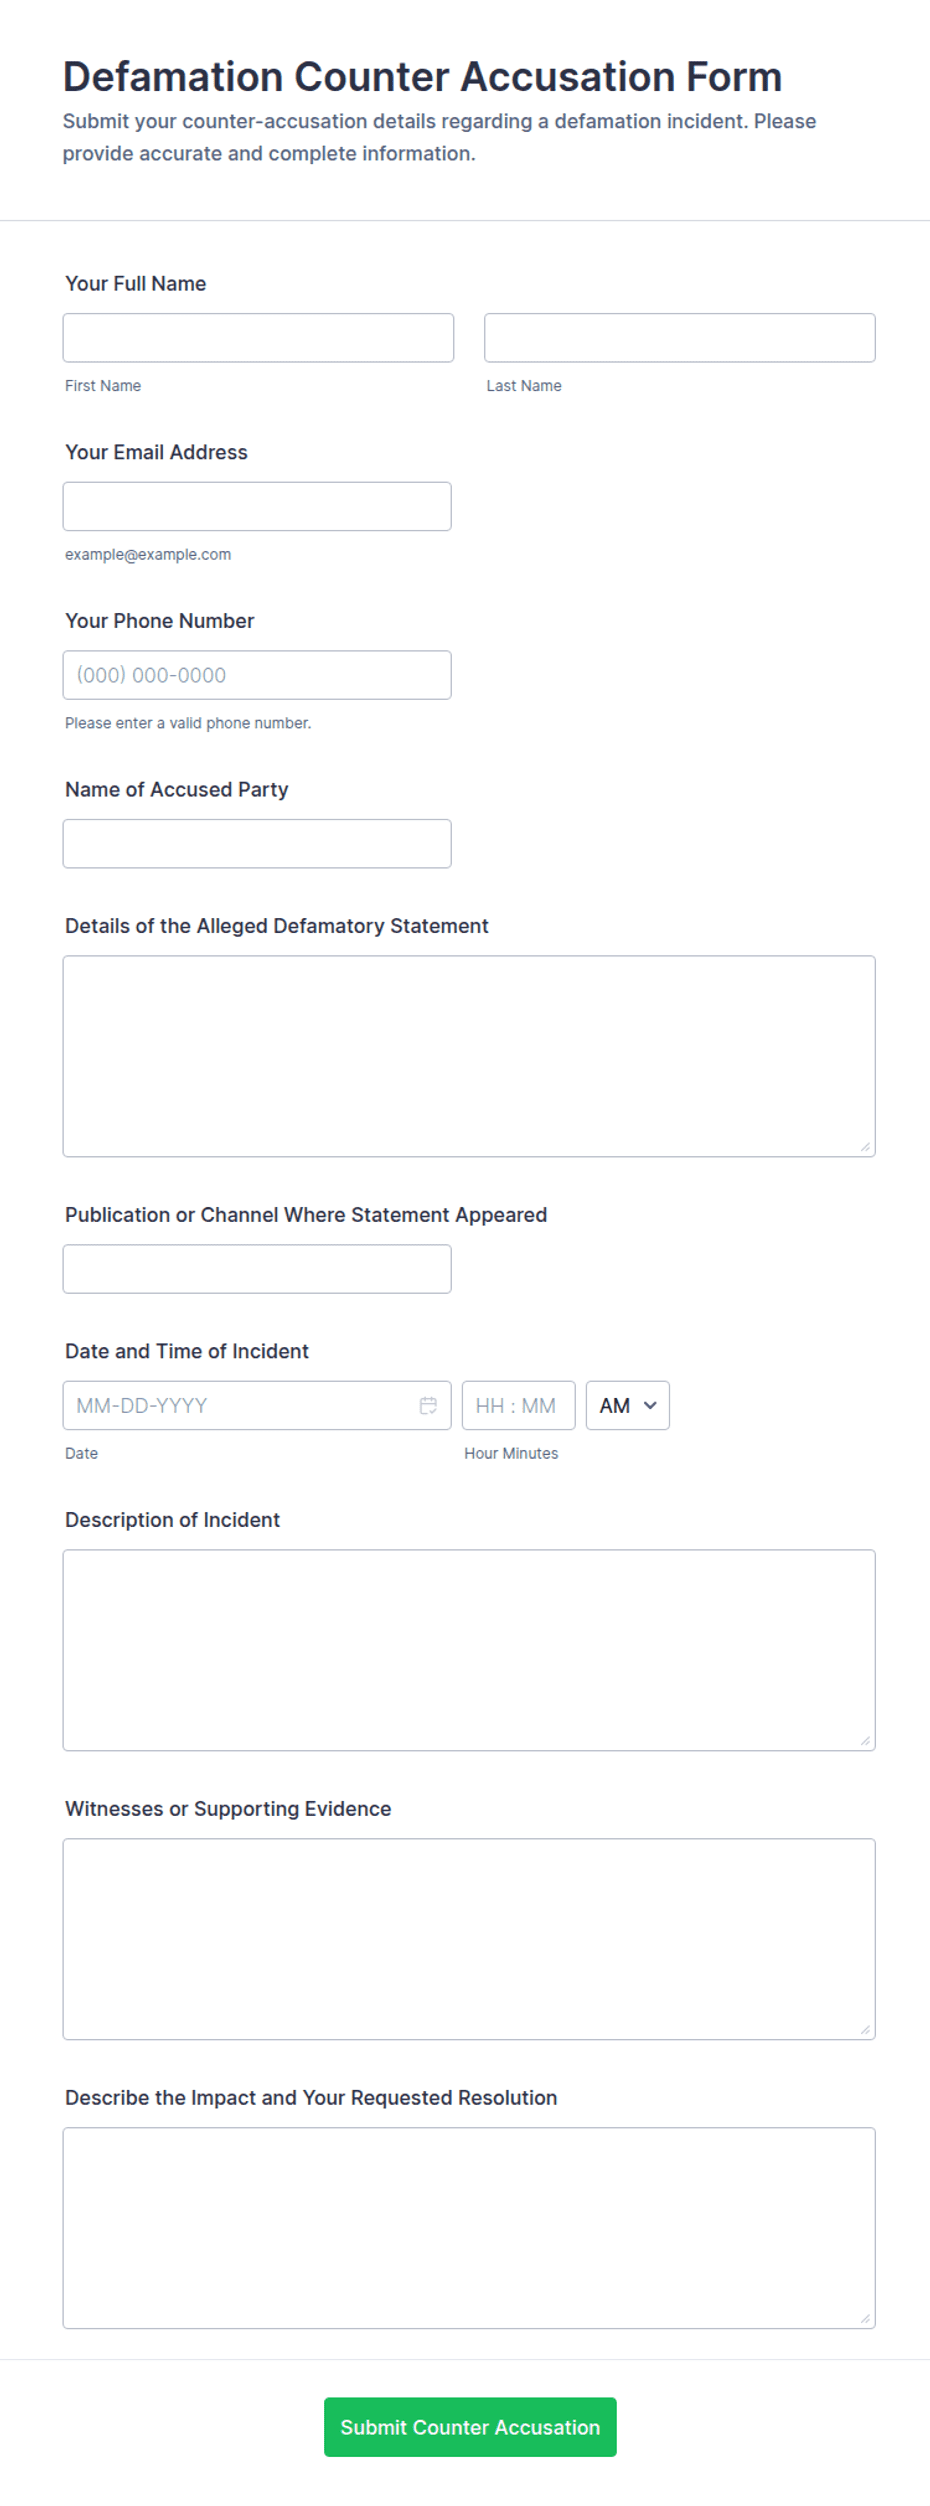Focus the Last Name field
Screen dimensions: 930x2506
pyautogui.click(x=679, y=338)
